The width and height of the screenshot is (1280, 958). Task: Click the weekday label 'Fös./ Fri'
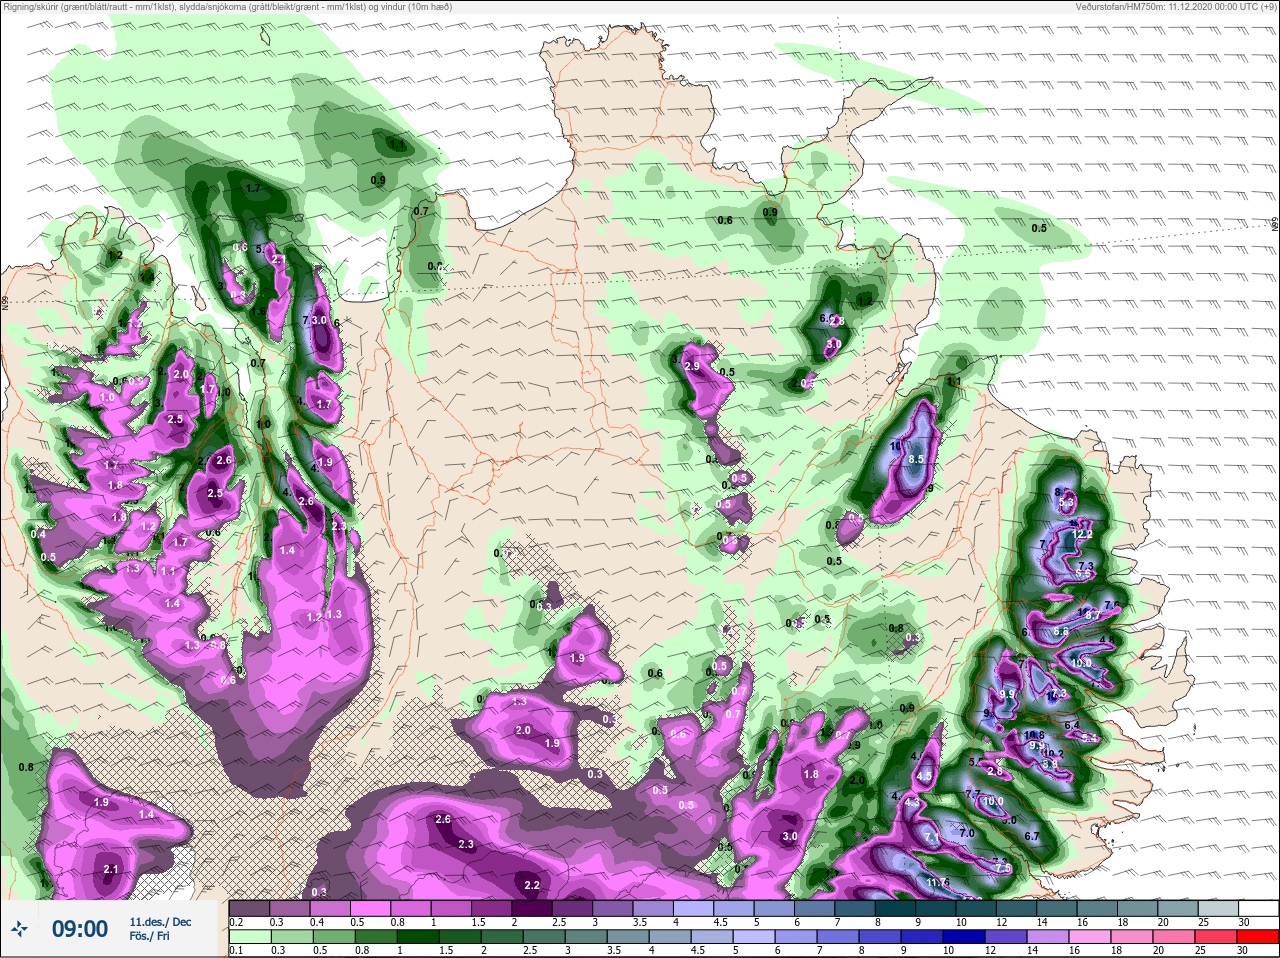point(149,937)
